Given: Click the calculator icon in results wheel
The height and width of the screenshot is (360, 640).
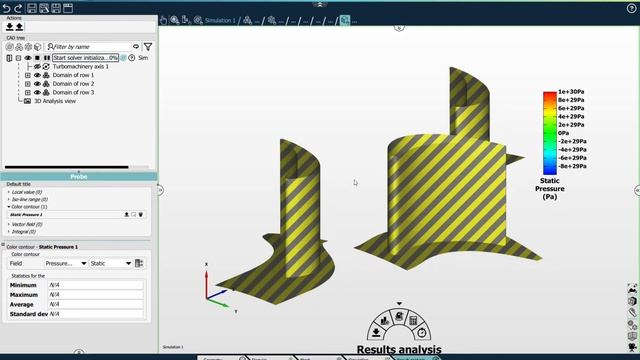Looking at the screenshot, I should click(x=413, y=321).
